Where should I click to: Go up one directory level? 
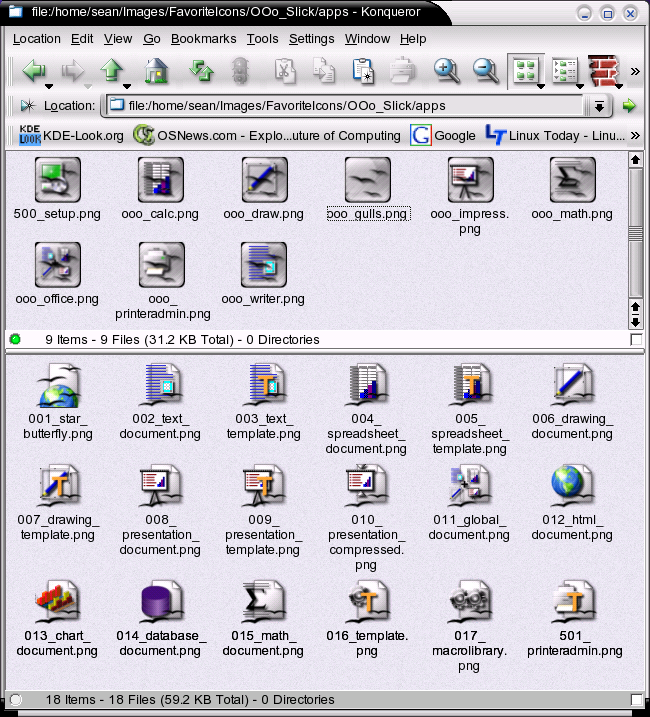(x=112, y=71)
